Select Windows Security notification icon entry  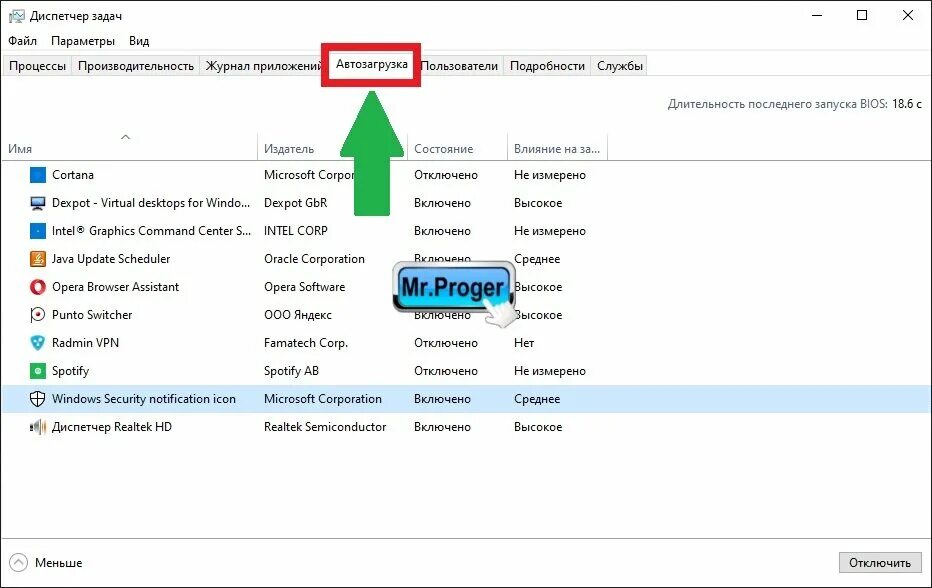click(144, 399)
